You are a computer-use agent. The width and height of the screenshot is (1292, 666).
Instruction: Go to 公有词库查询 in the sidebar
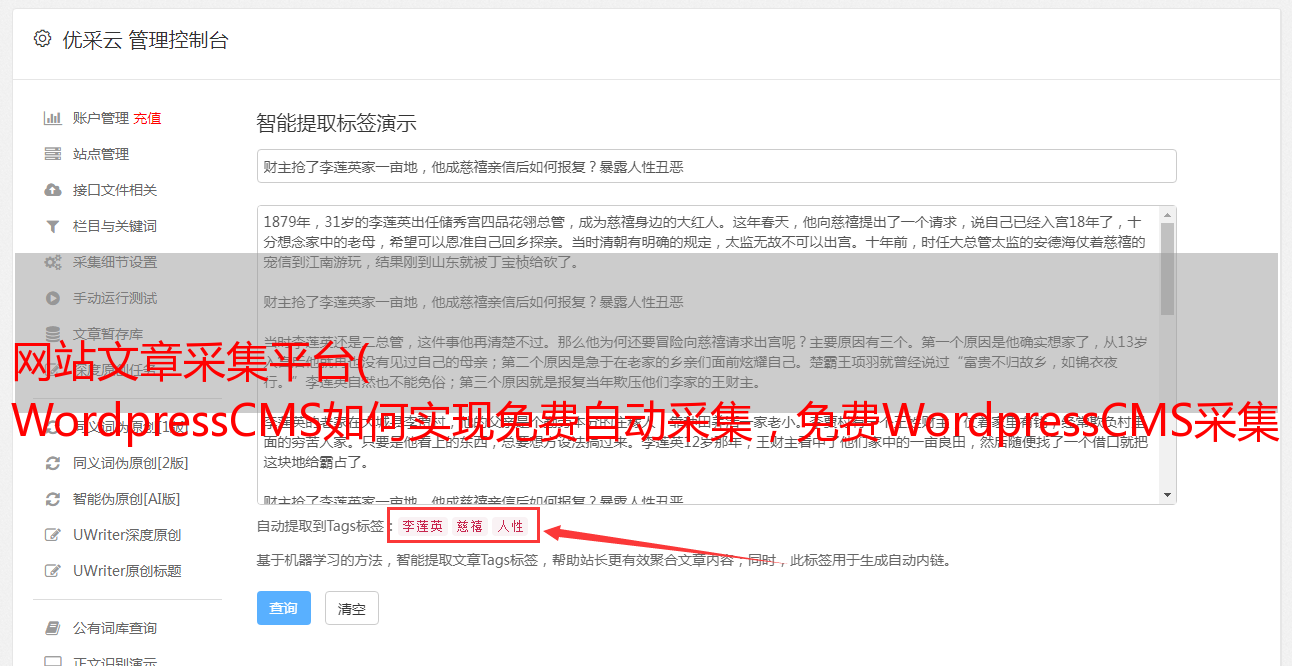coord(115,628)
